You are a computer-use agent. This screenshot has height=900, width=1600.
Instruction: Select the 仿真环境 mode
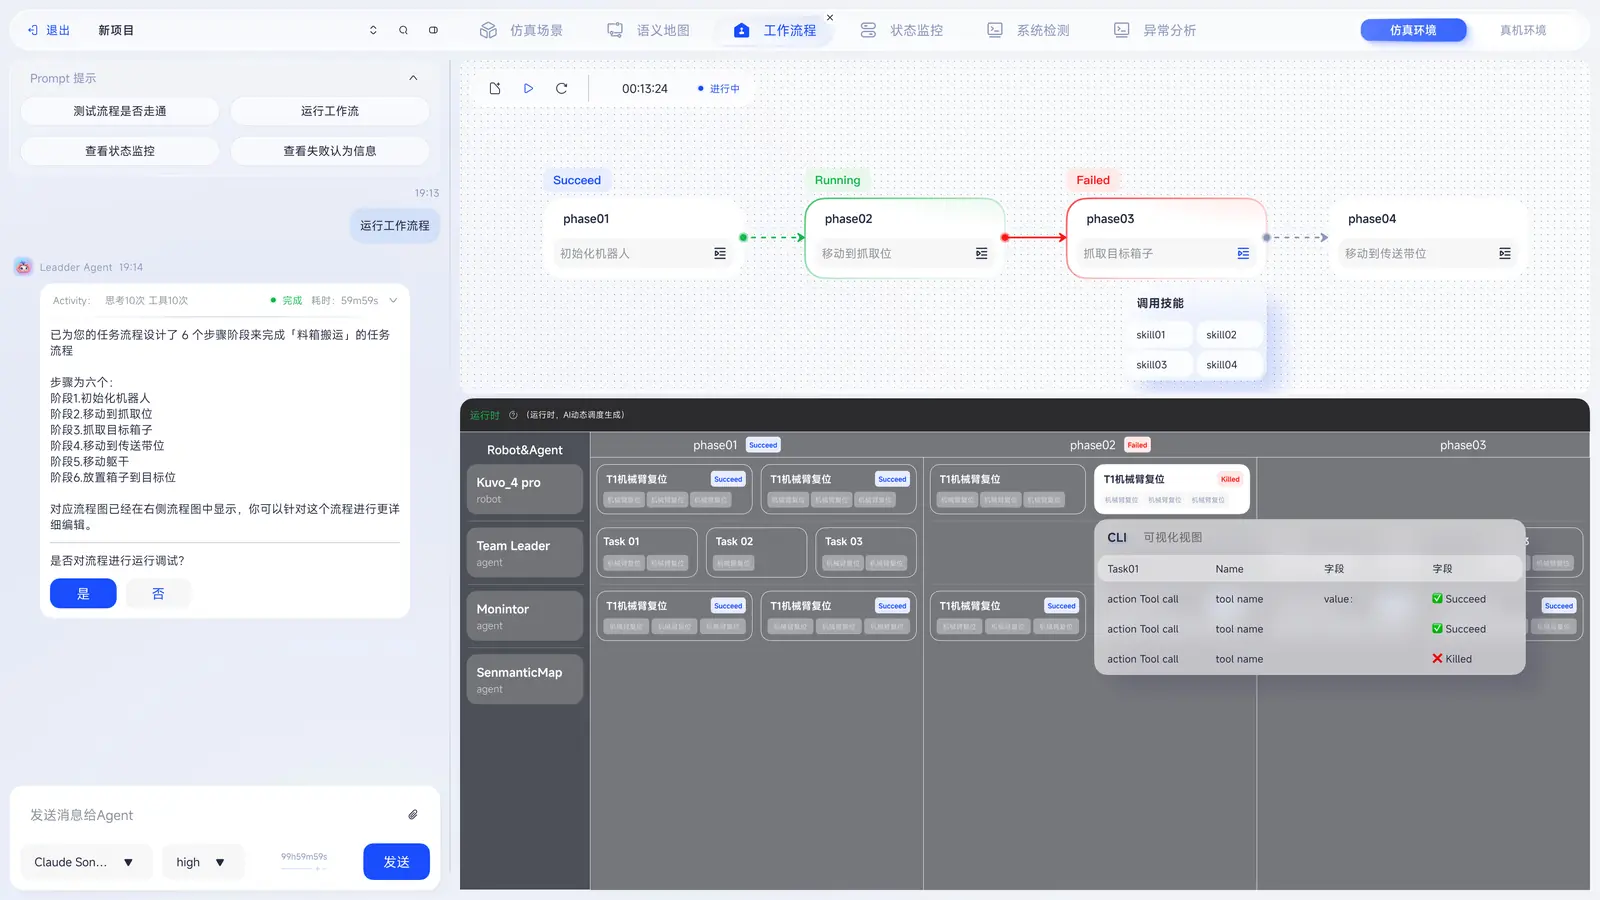click(1413, 30)
